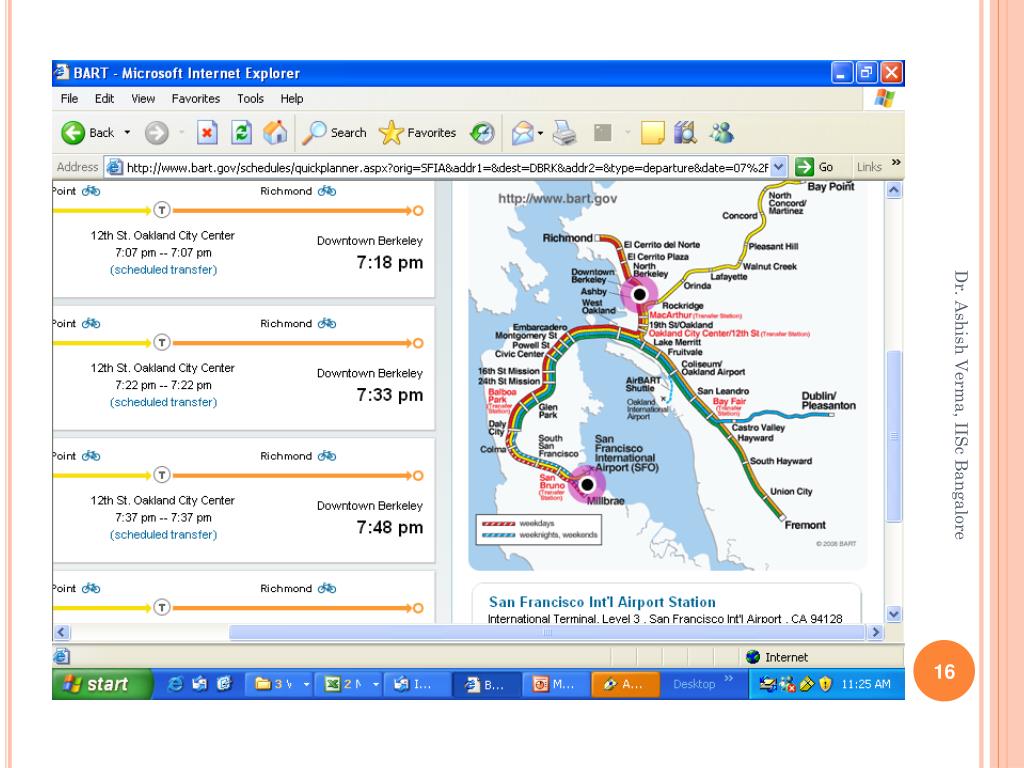
Task: Open the File menu
Action: coord(69,99)
